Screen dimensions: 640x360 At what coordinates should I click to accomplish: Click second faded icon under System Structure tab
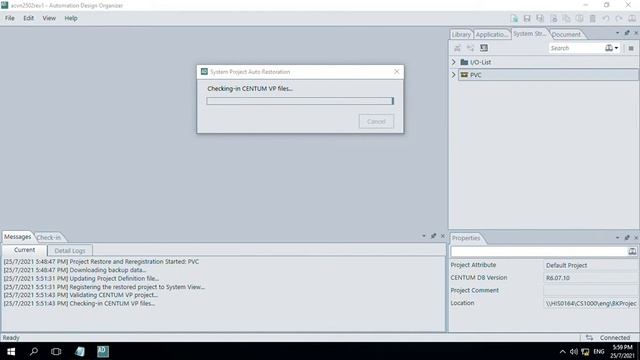click(471, 48)
